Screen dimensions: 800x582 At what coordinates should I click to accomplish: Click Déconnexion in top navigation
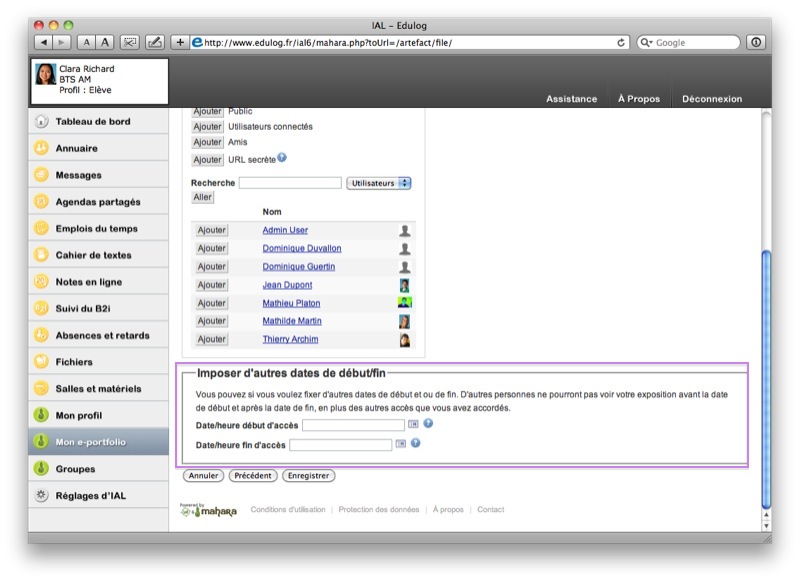point(712,99)
